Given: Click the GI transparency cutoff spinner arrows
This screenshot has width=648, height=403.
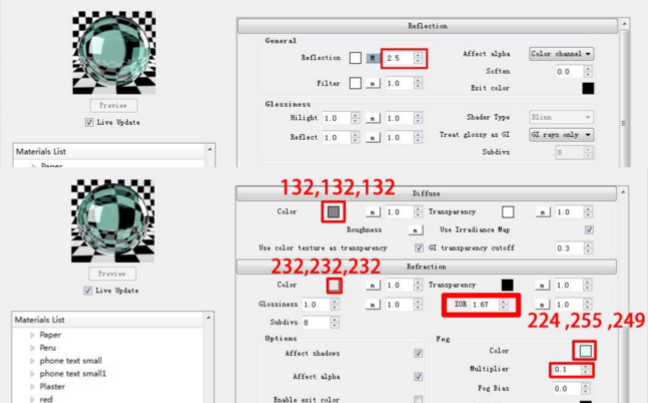Looking at the screenshot, I should pos(588,248).
